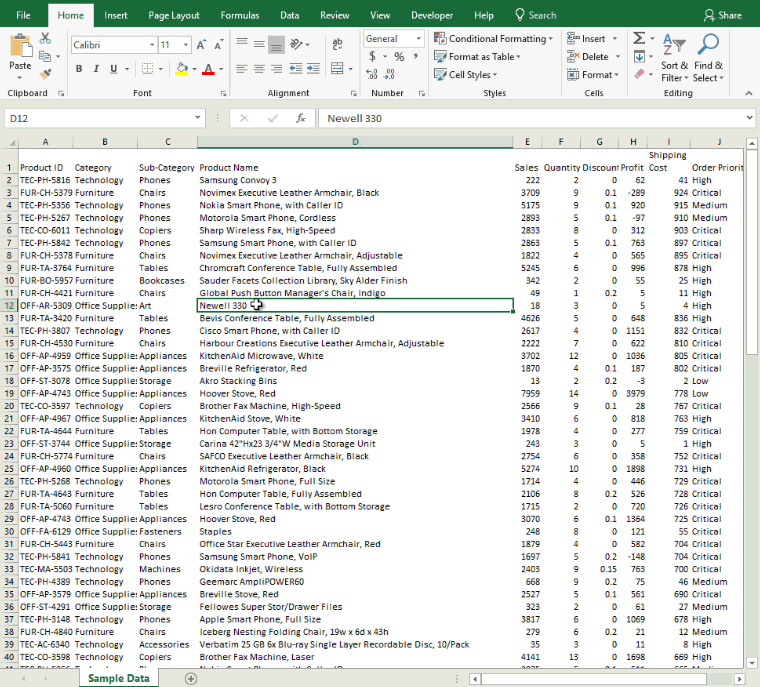Click the Insert cells button
The image size is (760, 687).
pos(592,38)
